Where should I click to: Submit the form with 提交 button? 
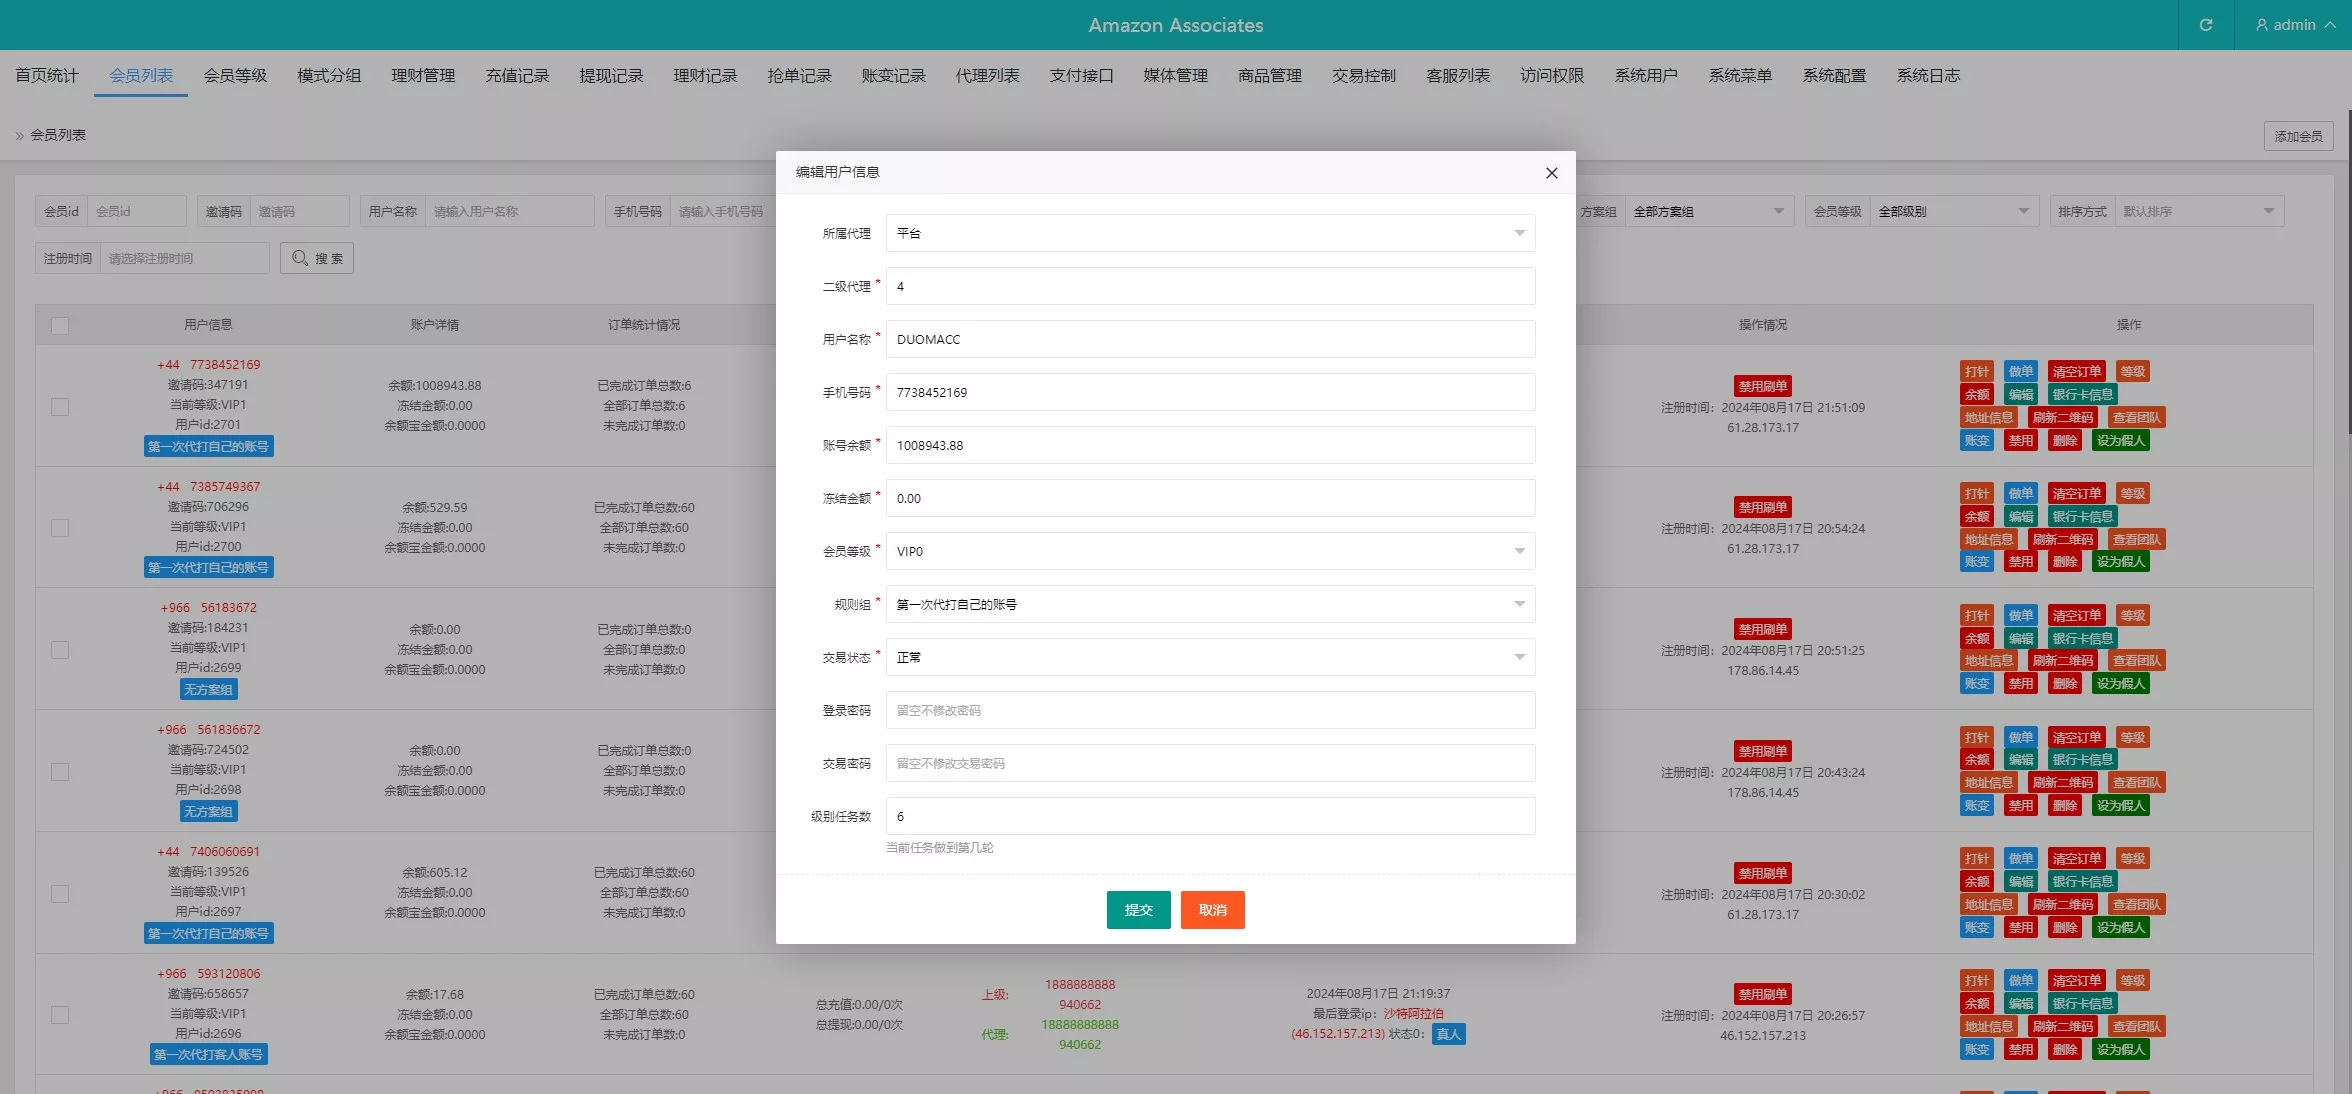click(1138, 910)
